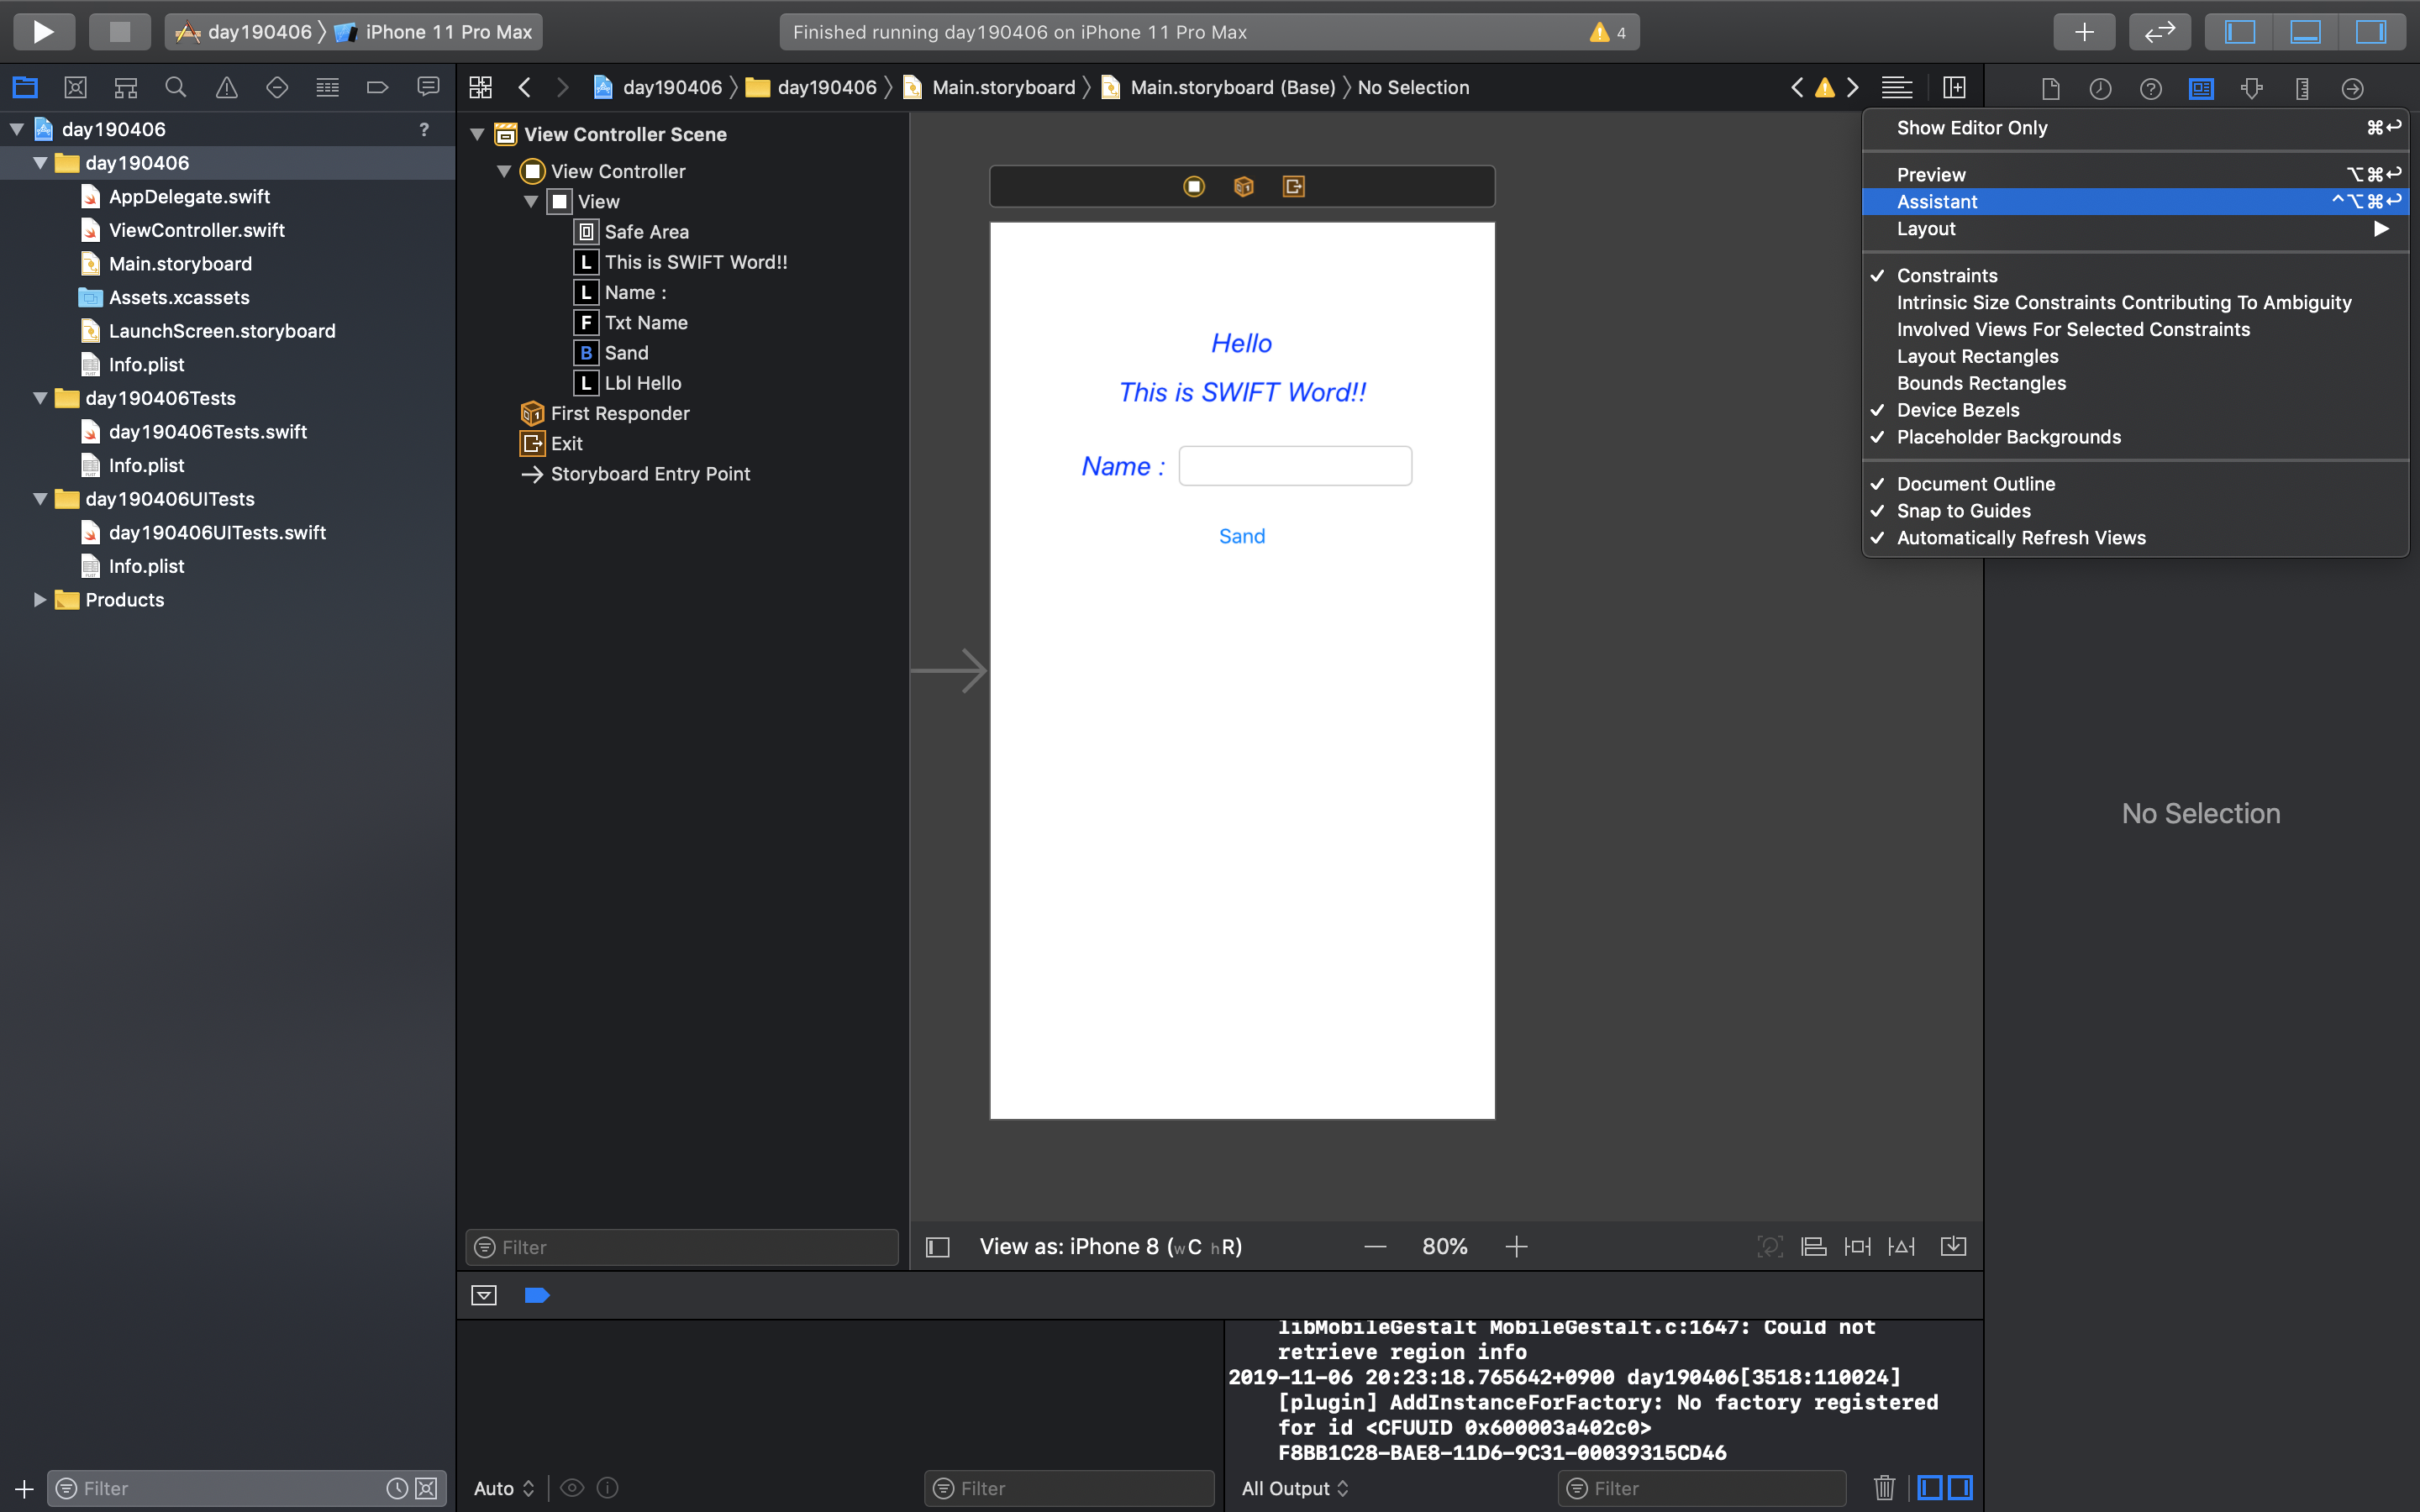Image resolution: width=2420 pixels, height=1512 pixels.
Task: Toggle the Snap to Guides option
Action: click(x=1963, y=511)
